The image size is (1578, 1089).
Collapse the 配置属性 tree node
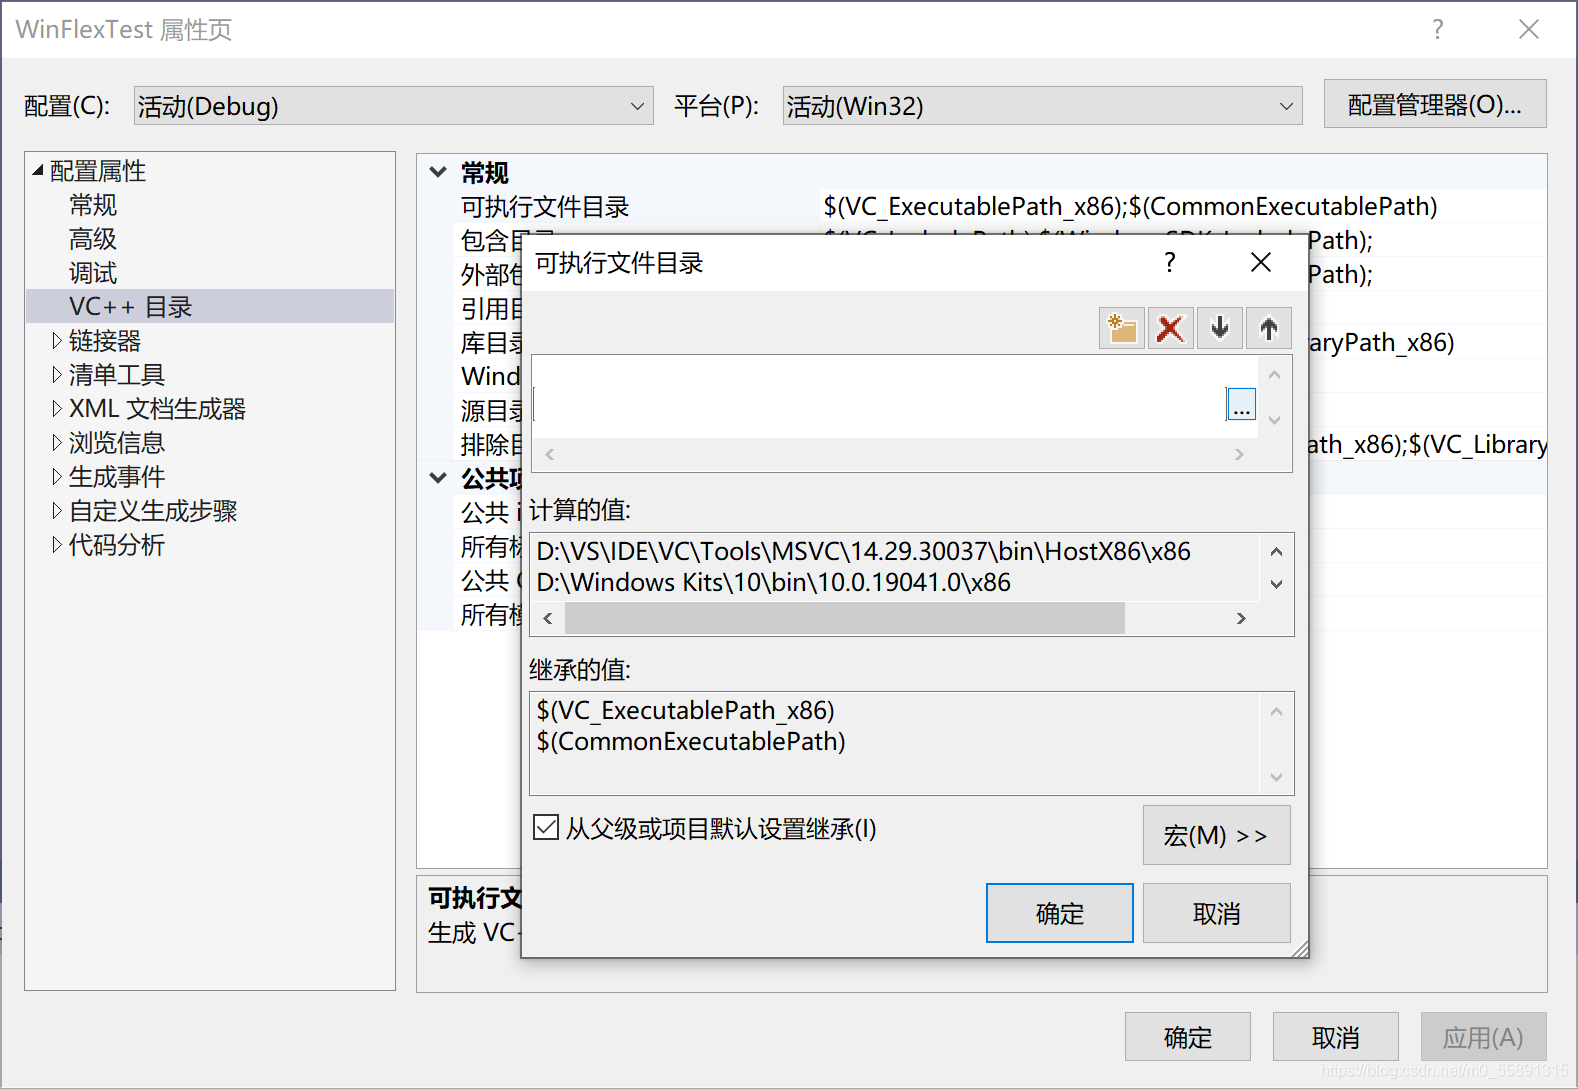point(38,171)
